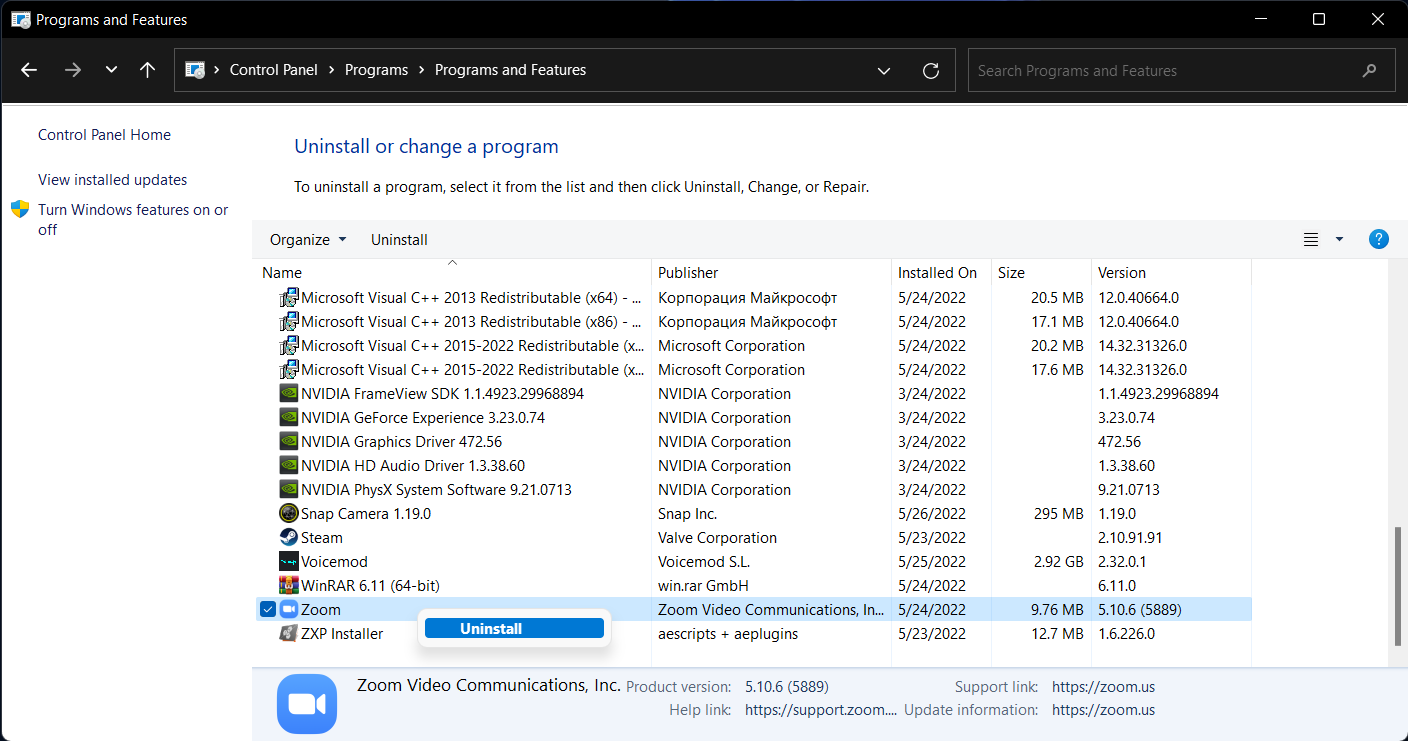Go up one level with up arrow
Viewport: 1408px width, 741px height.
148,70
